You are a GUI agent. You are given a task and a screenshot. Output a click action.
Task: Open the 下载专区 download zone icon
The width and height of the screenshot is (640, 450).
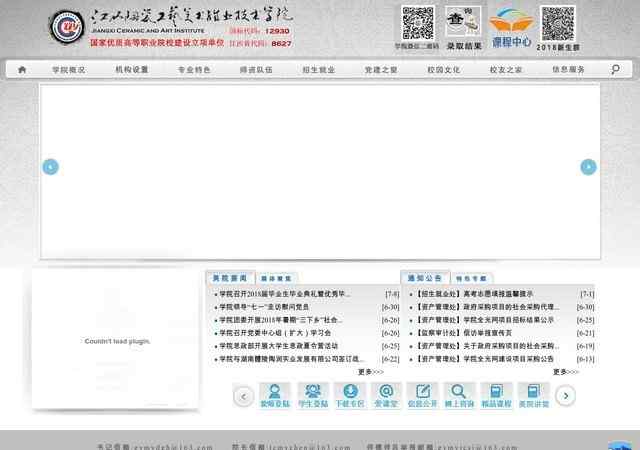[350, 395]
